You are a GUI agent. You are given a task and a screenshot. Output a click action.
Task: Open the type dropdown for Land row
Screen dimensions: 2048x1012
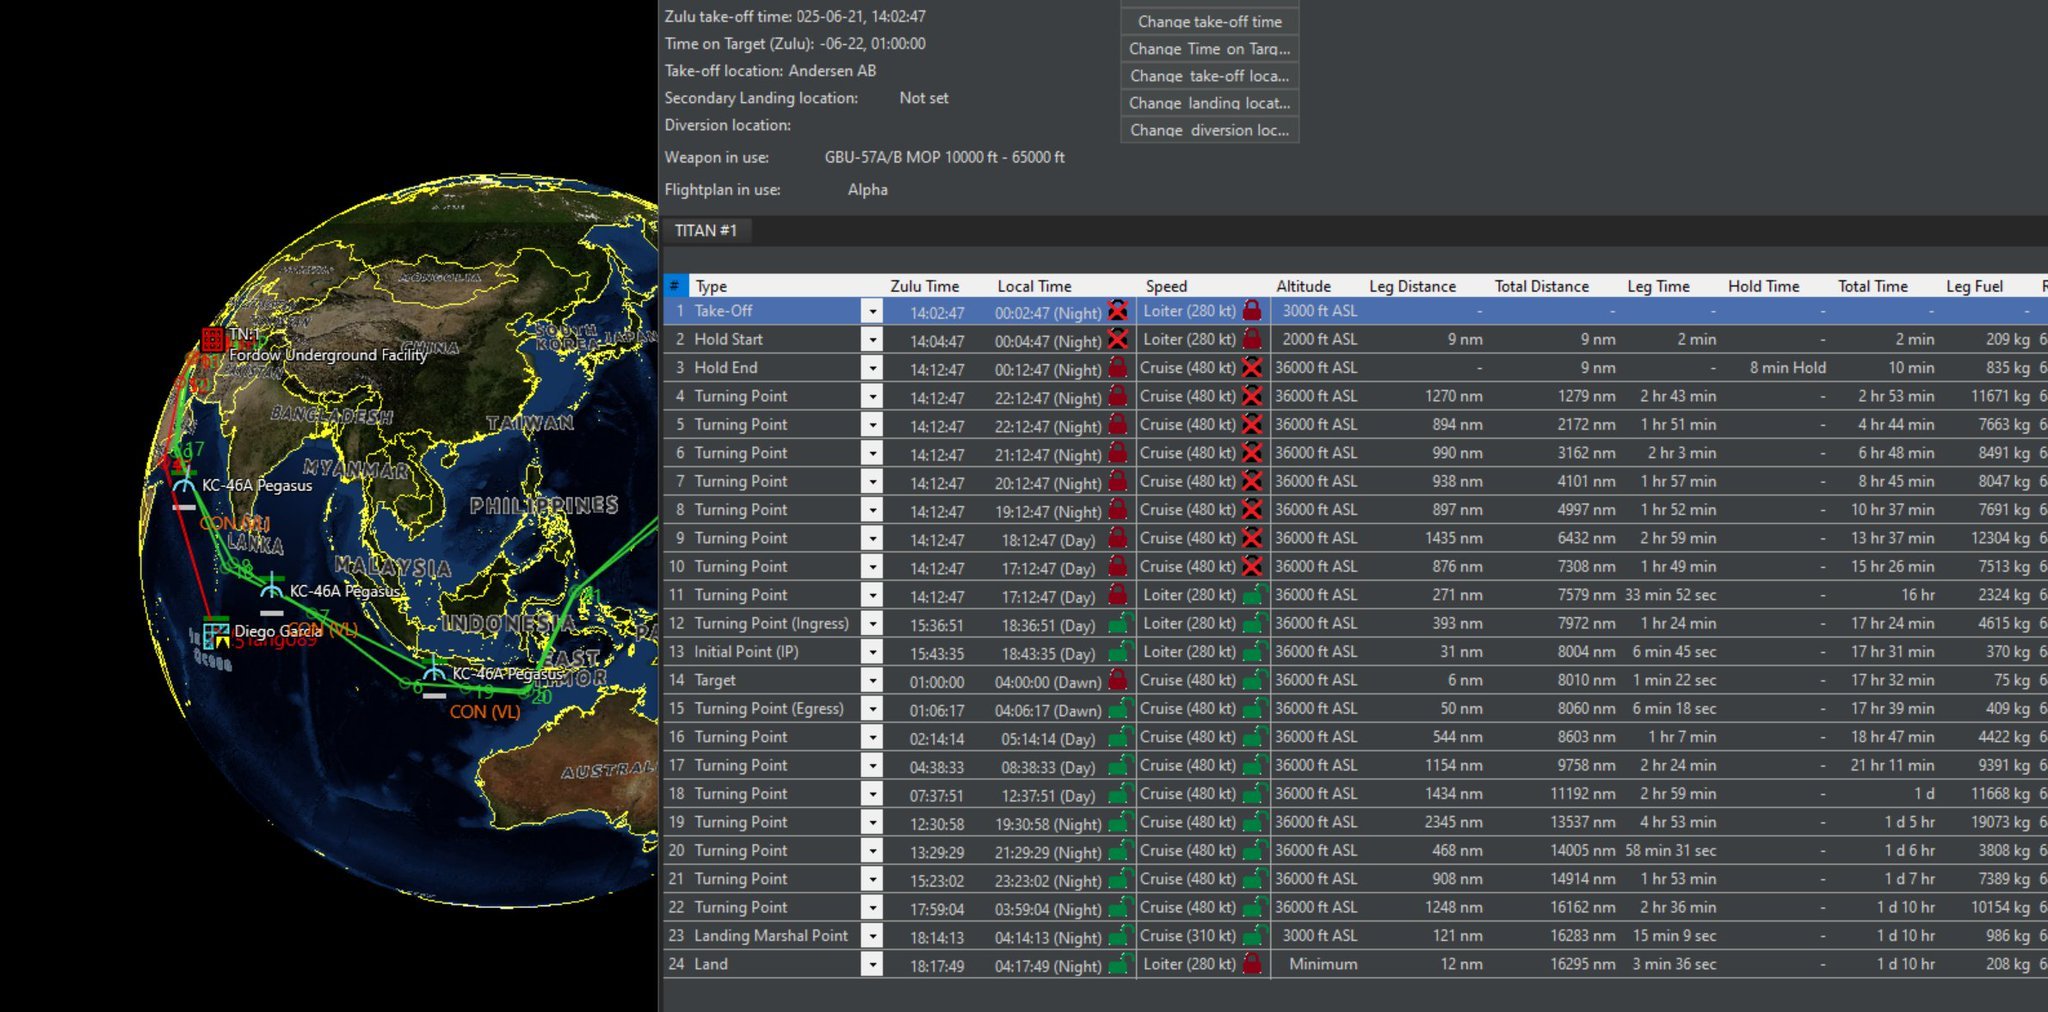[872, 964]
